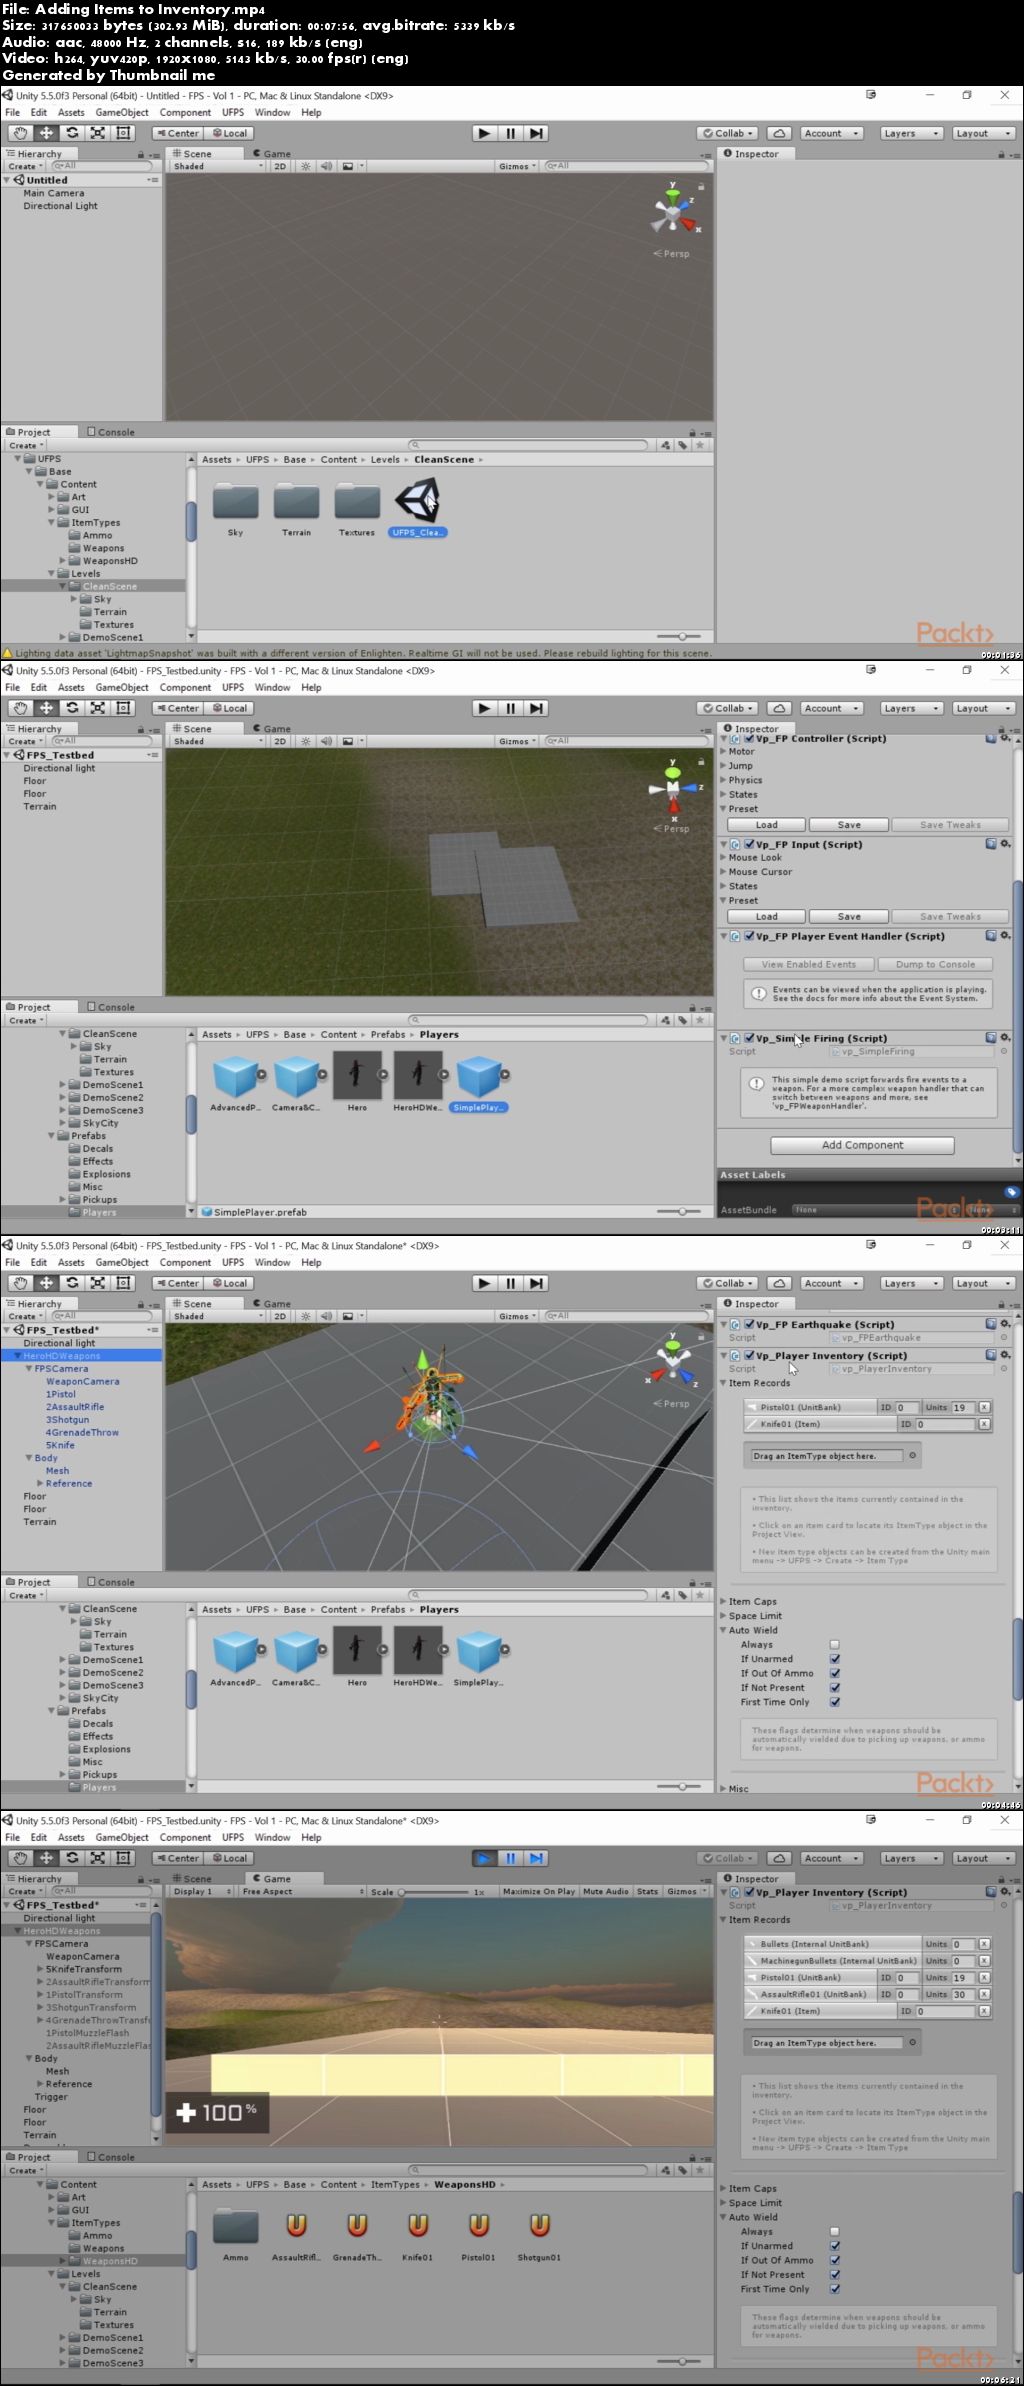Image resolution: width=1024 pixels, height=2386 pixels.
Task: Open gear menu of Vp_FP Earthquake script
Action: 1005,1324
